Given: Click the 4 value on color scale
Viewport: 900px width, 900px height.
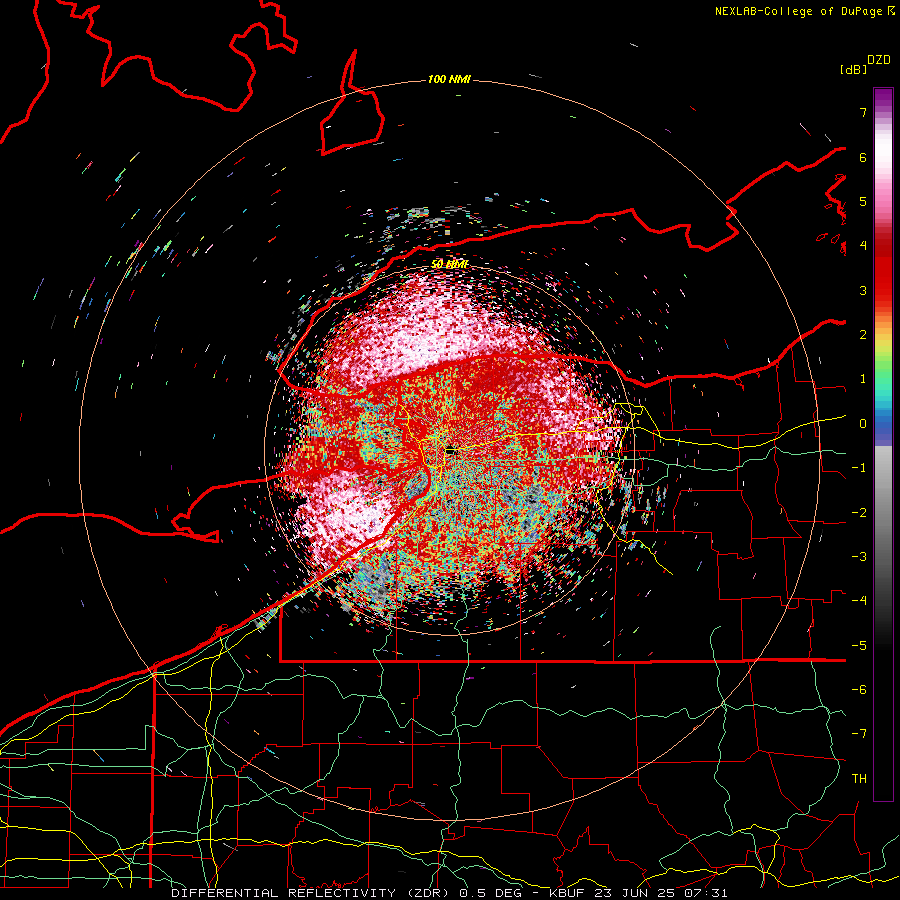Looking at the screenshot, I should click(x=863, y=246).
